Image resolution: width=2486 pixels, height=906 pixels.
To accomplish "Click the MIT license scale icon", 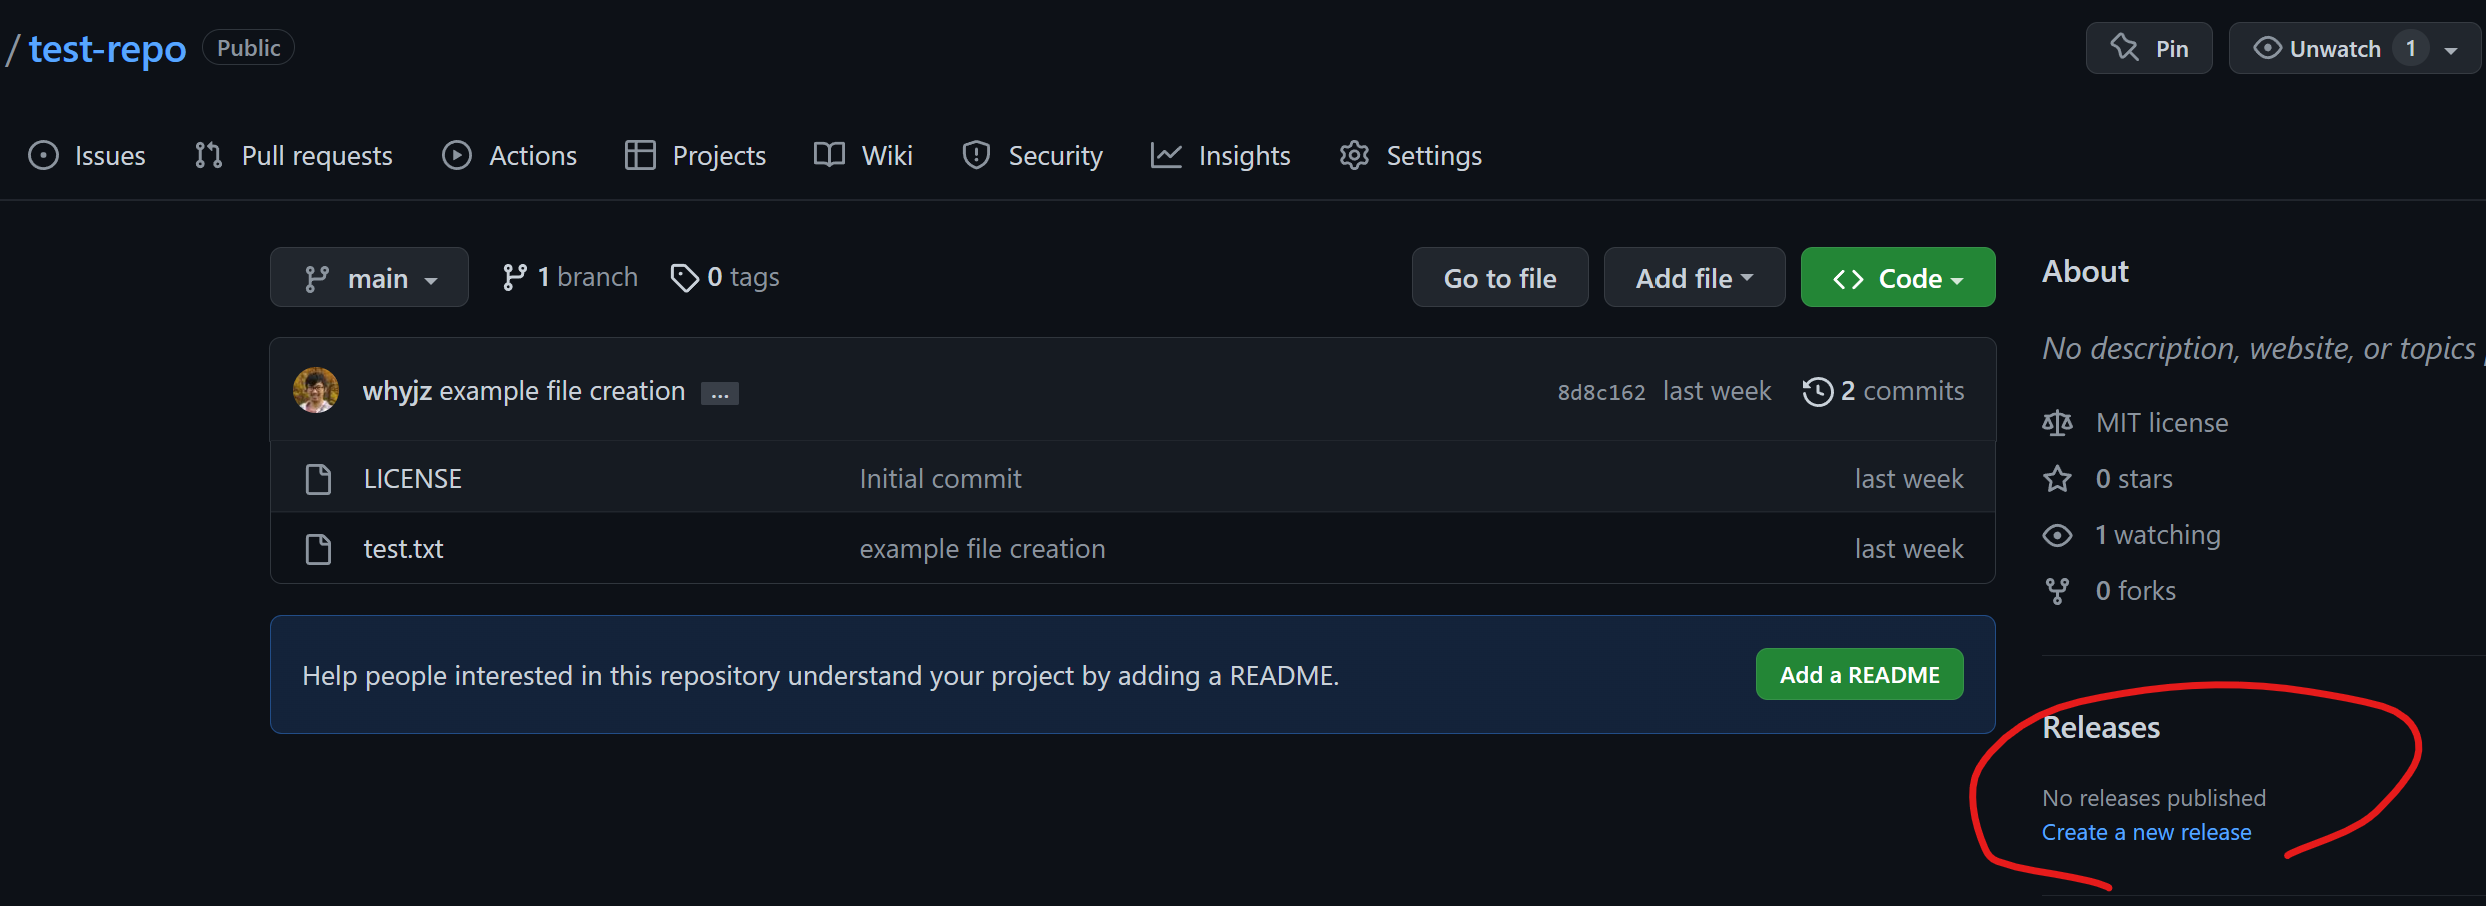I will (x=2057, y=423).
